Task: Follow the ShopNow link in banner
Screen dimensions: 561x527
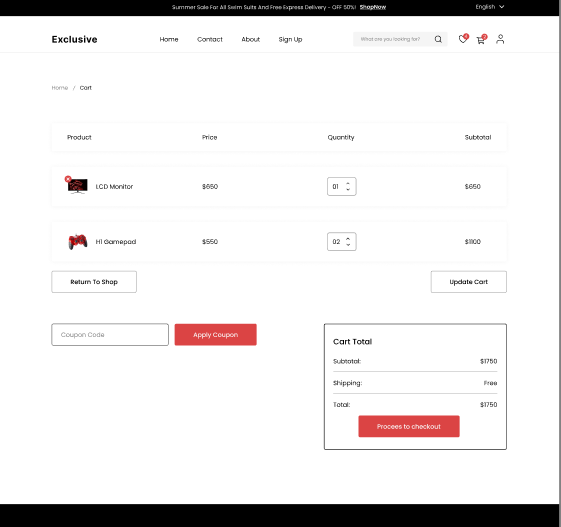Action: click(x=372, y=7)
